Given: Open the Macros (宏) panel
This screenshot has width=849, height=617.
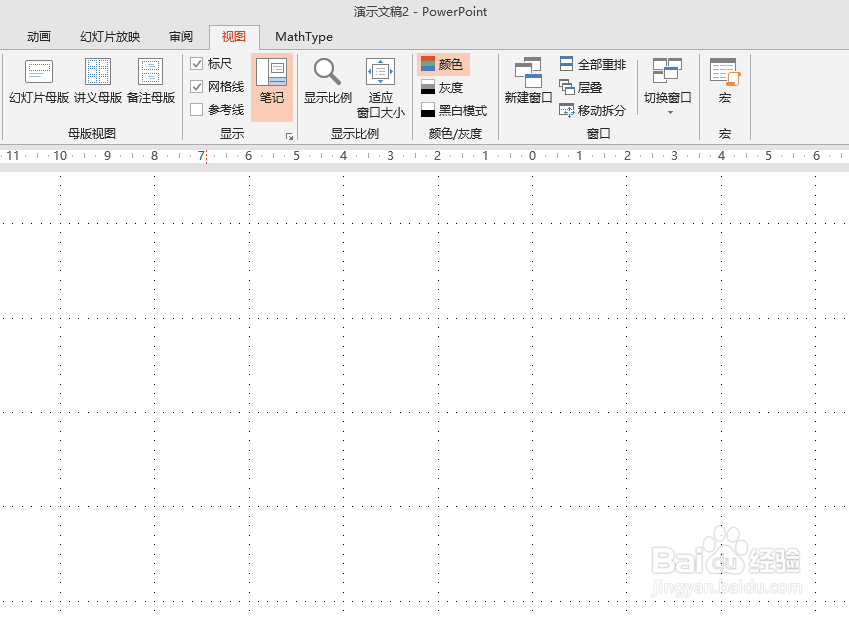Looking at the screenshot, I should click(x=725, y=85).
